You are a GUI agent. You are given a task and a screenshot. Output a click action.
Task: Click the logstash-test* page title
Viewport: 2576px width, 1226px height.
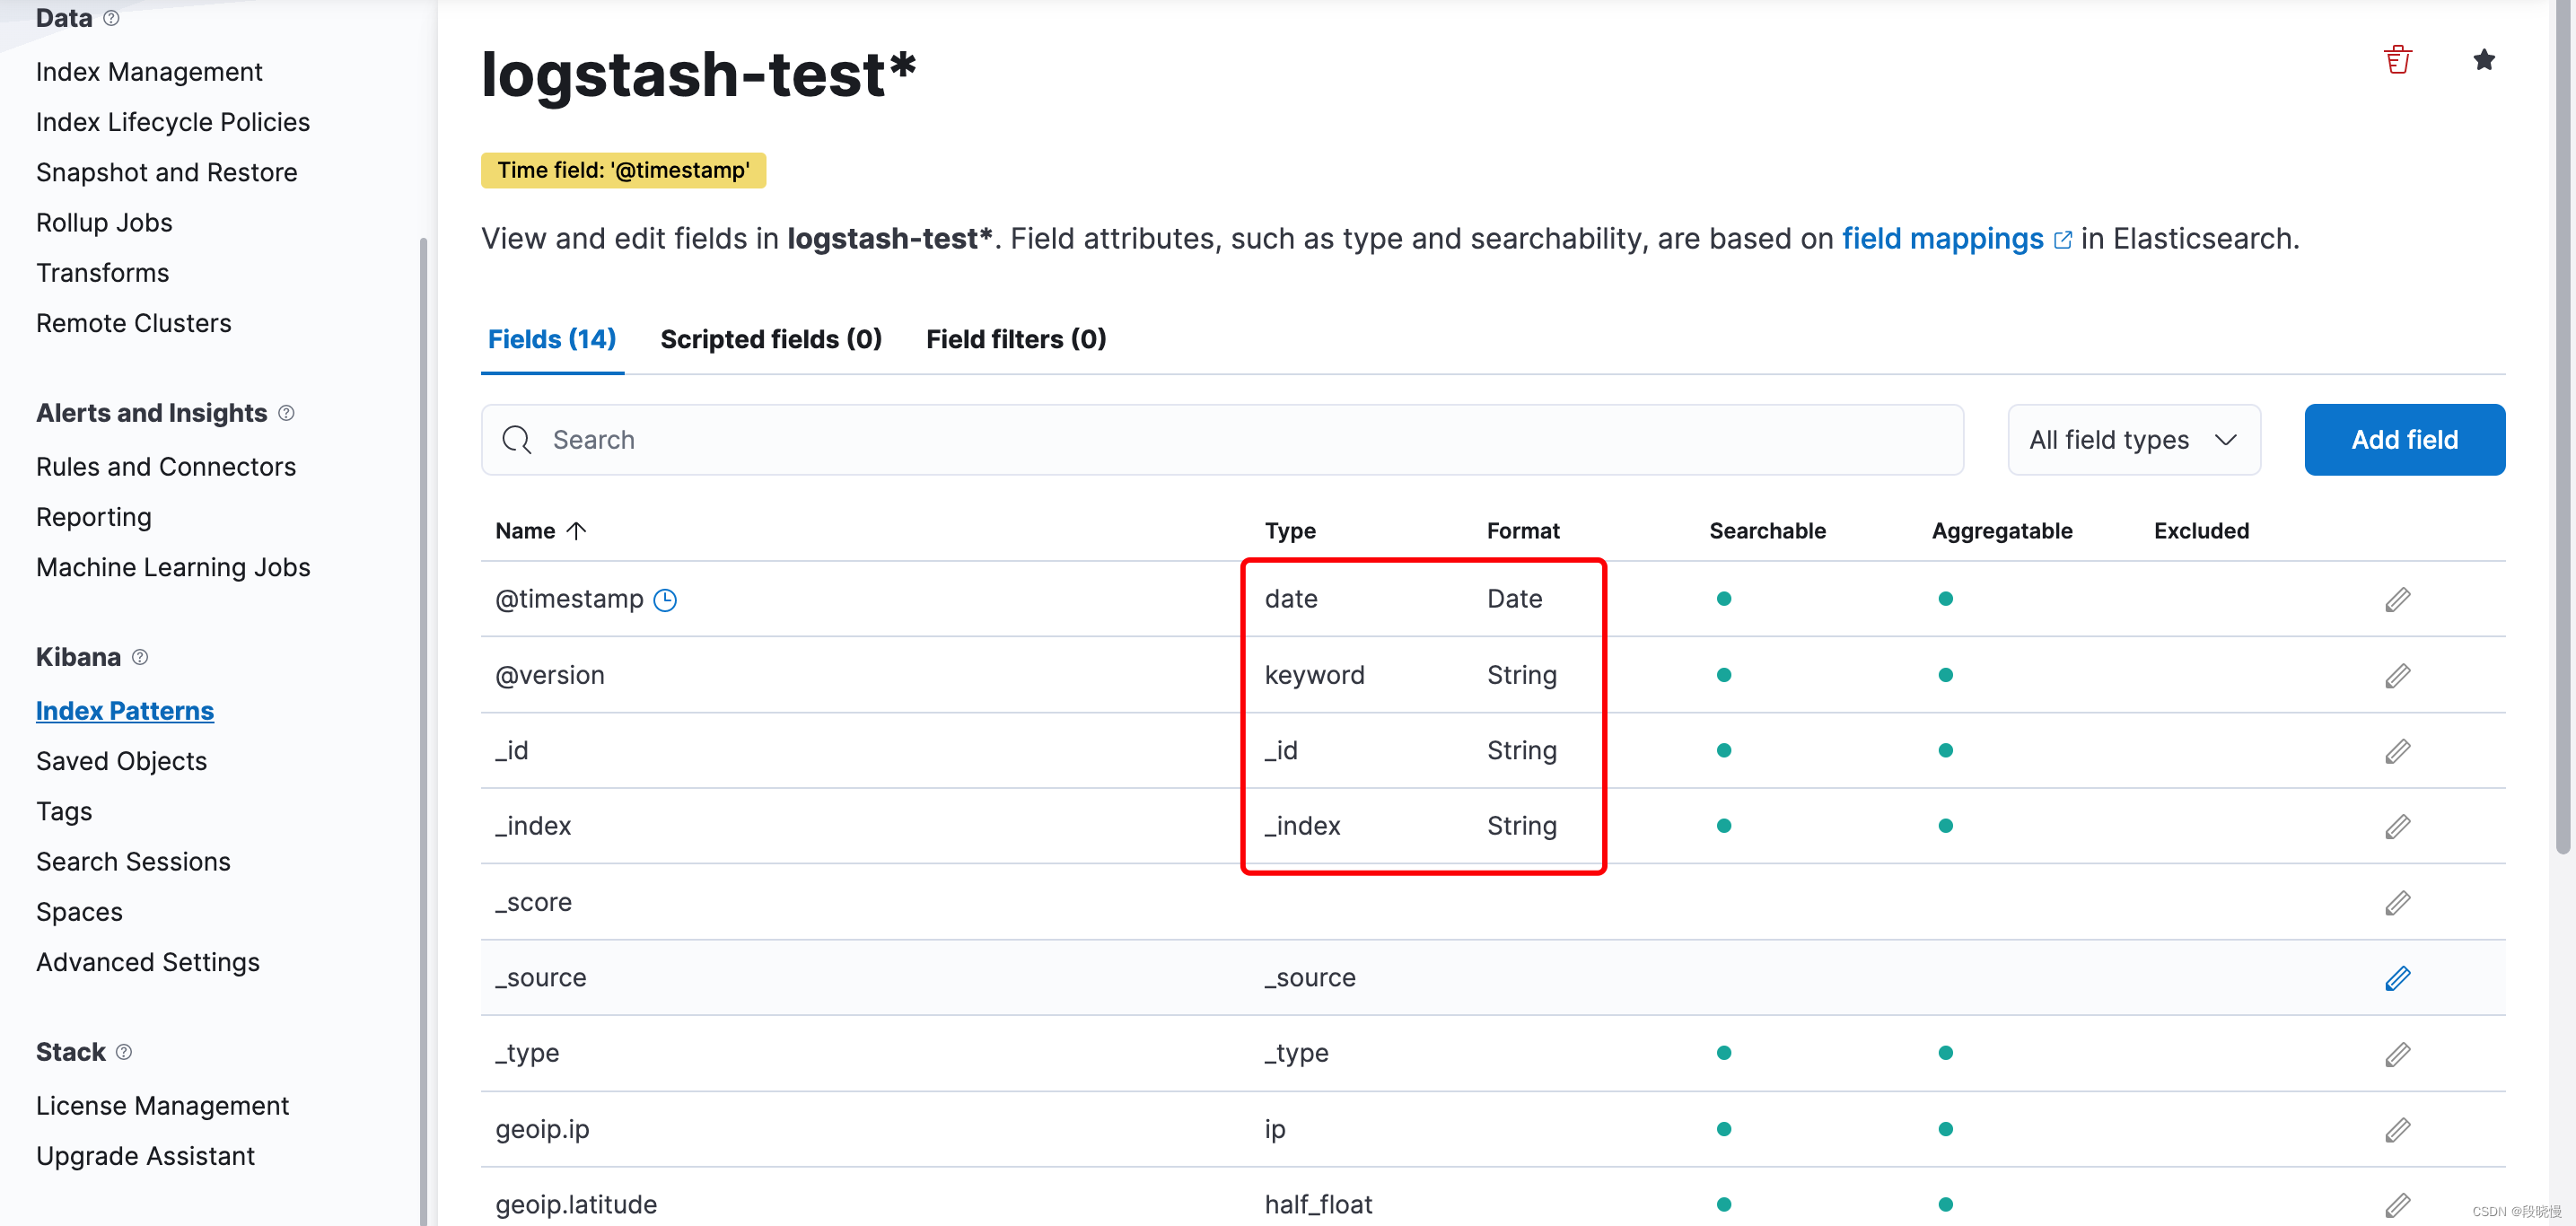(698, 75)
